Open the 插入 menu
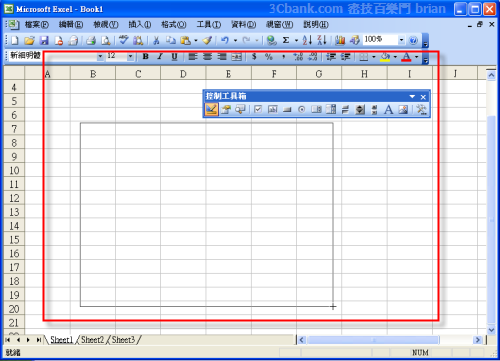 coord(140,24)
